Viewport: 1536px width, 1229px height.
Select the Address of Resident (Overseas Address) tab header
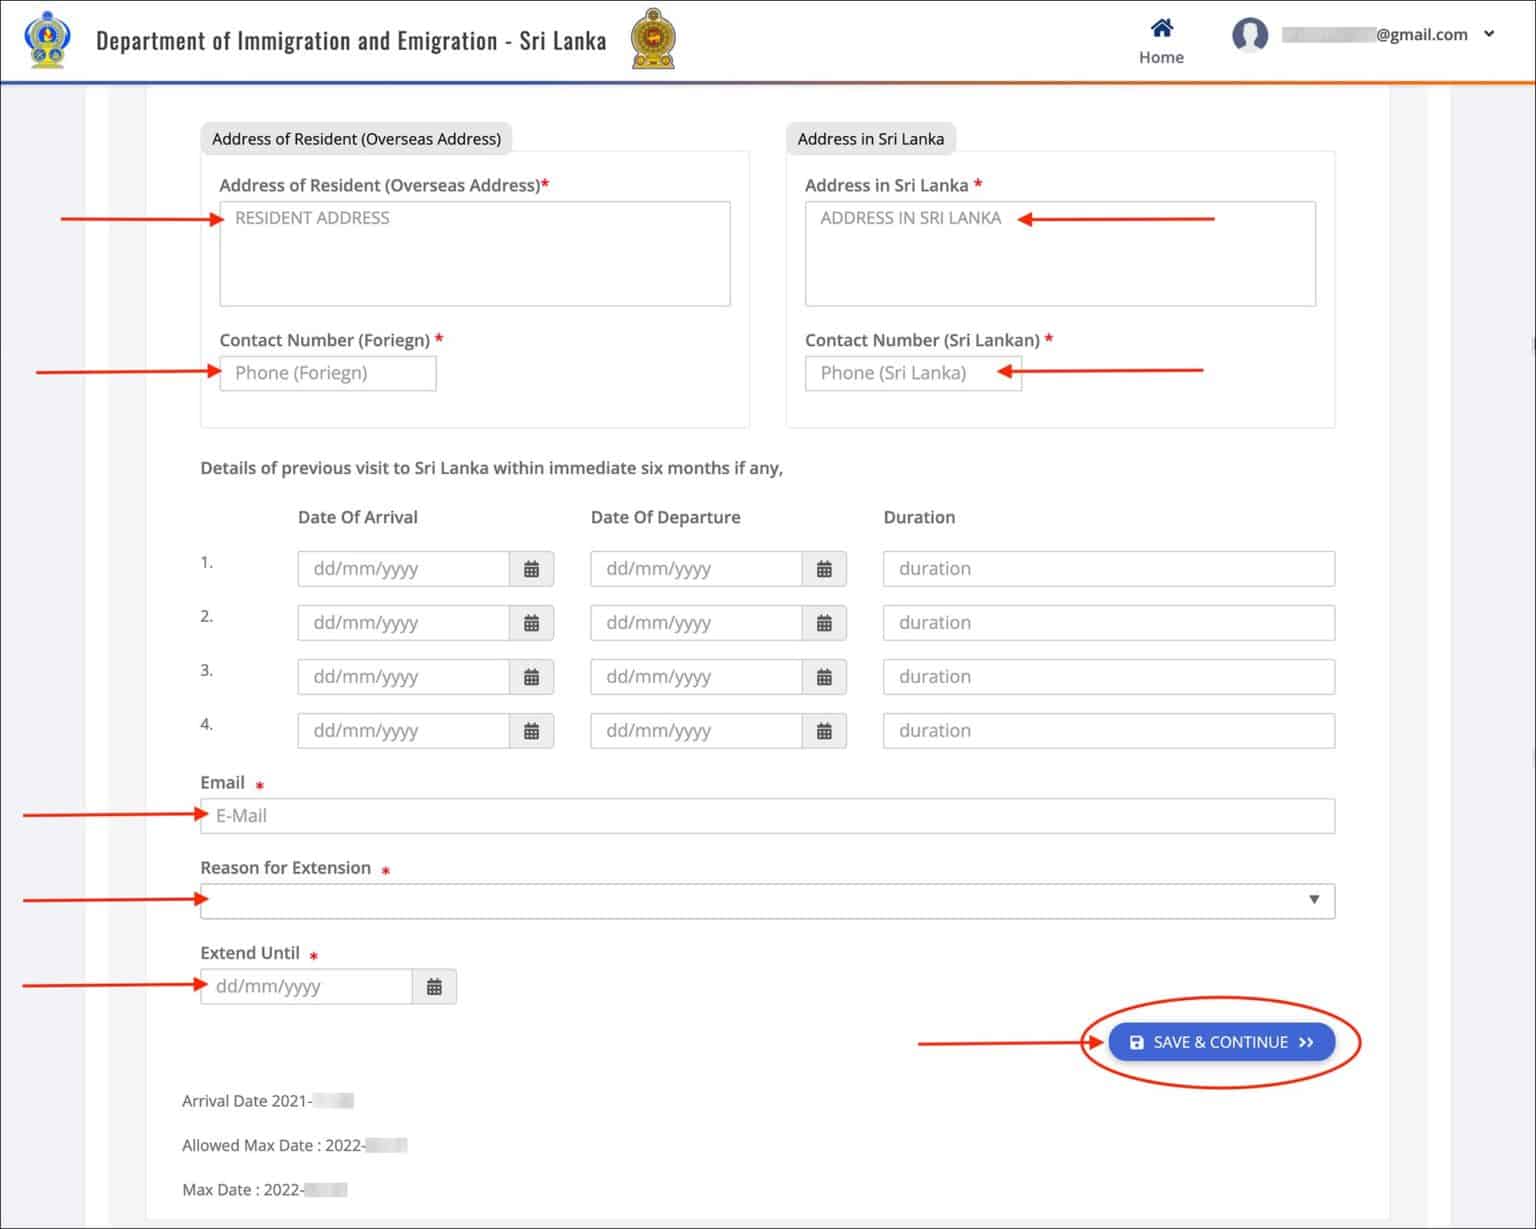(x=356, y=139)
